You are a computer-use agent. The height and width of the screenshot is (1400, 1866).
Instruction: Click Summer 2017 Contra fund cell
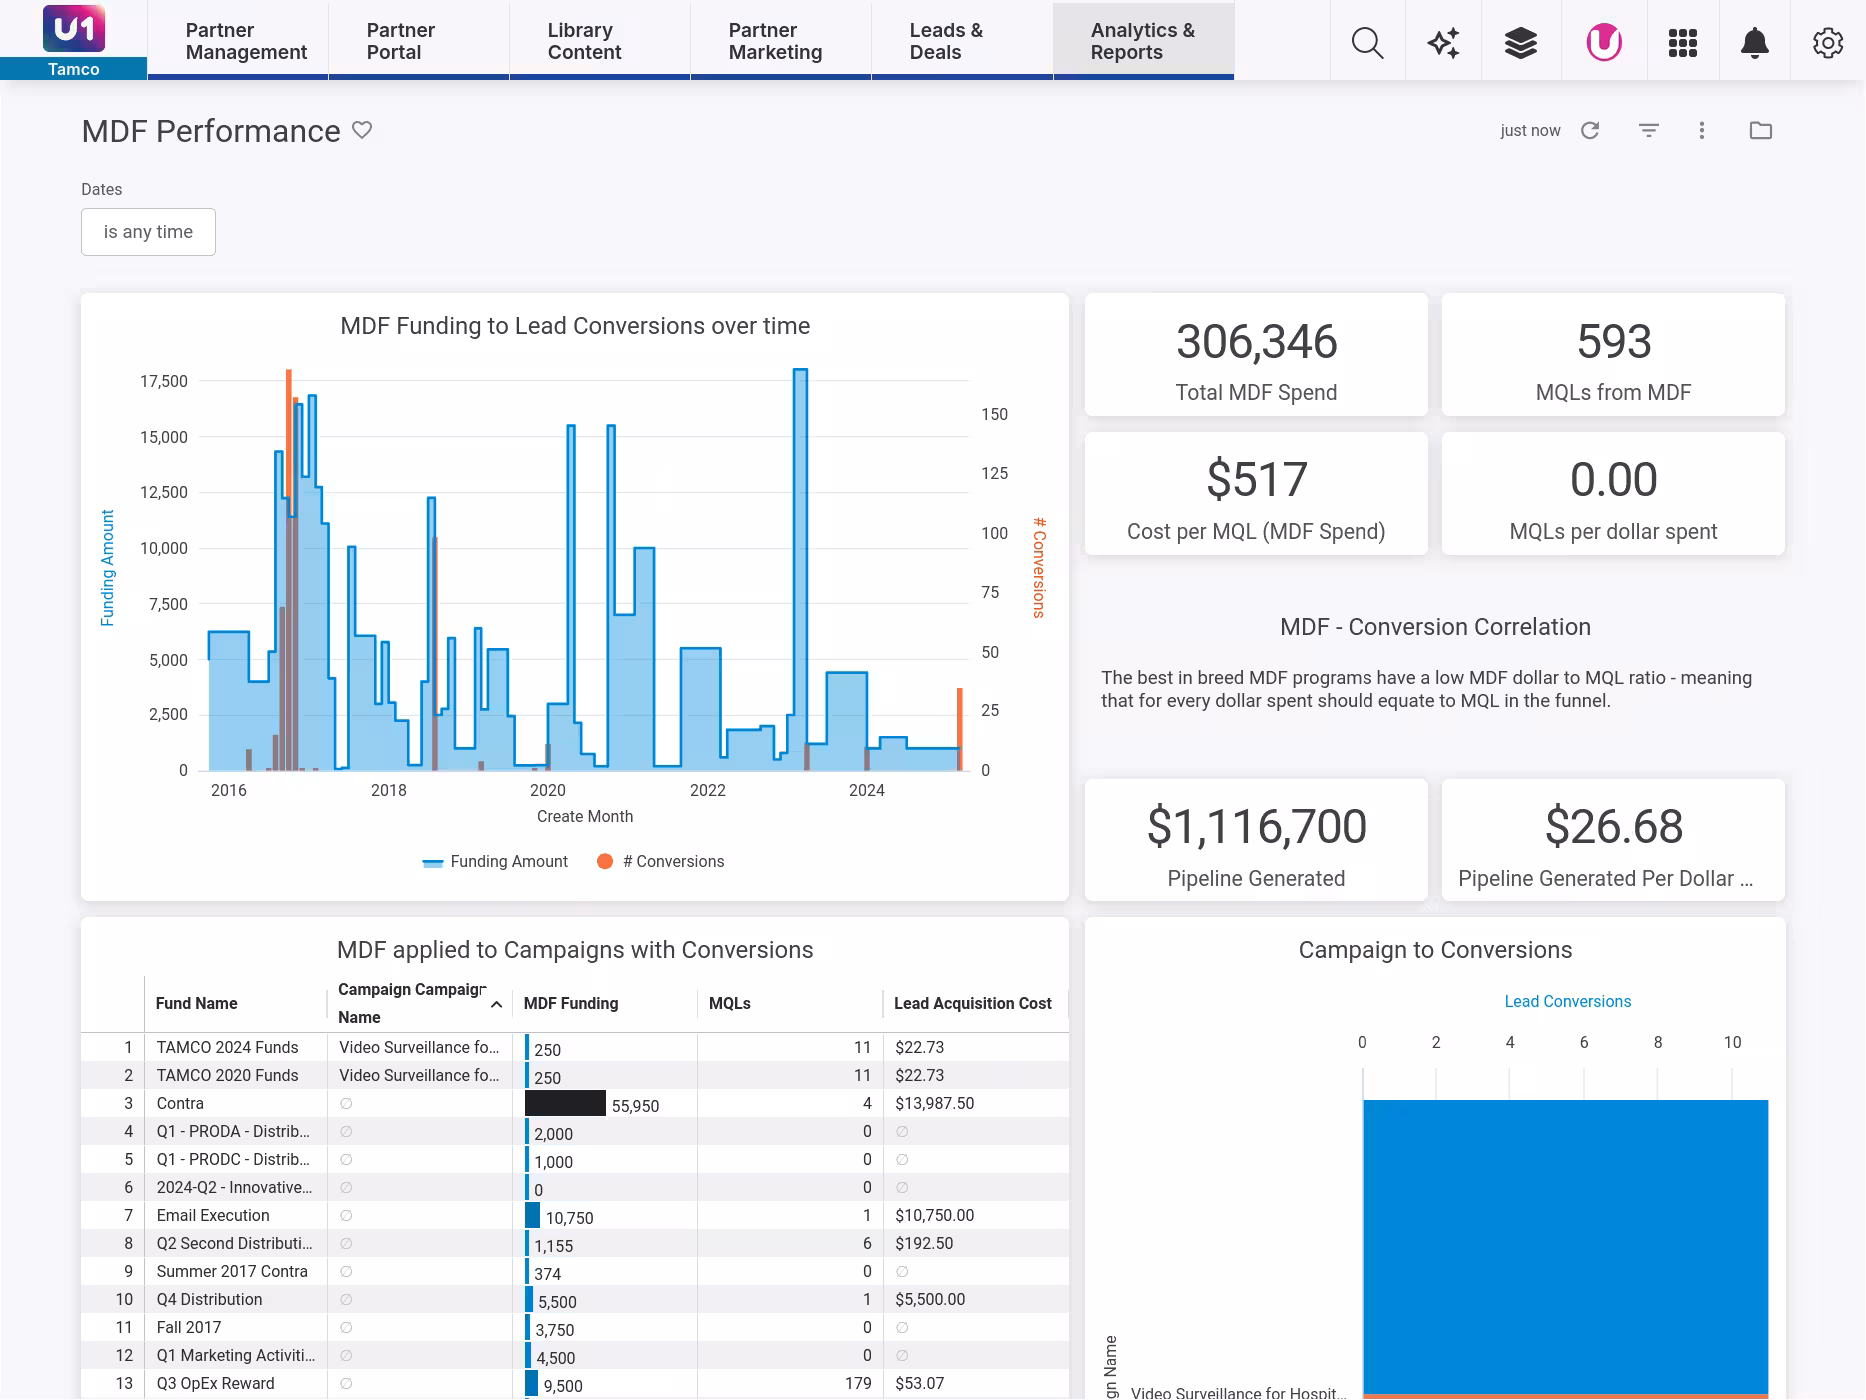(x=236, y=1271)
